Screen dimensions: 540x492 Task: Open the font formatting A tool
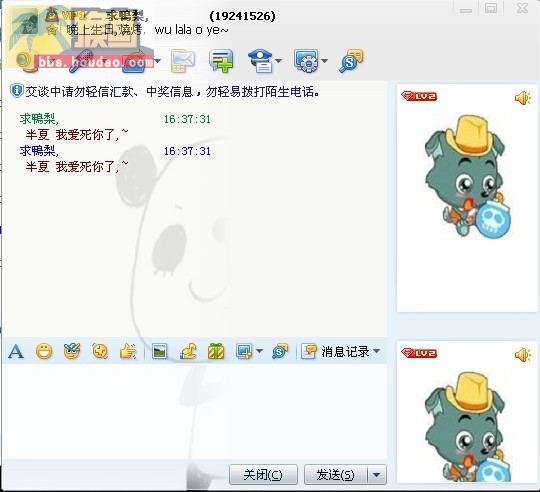(x=16, y=352)
